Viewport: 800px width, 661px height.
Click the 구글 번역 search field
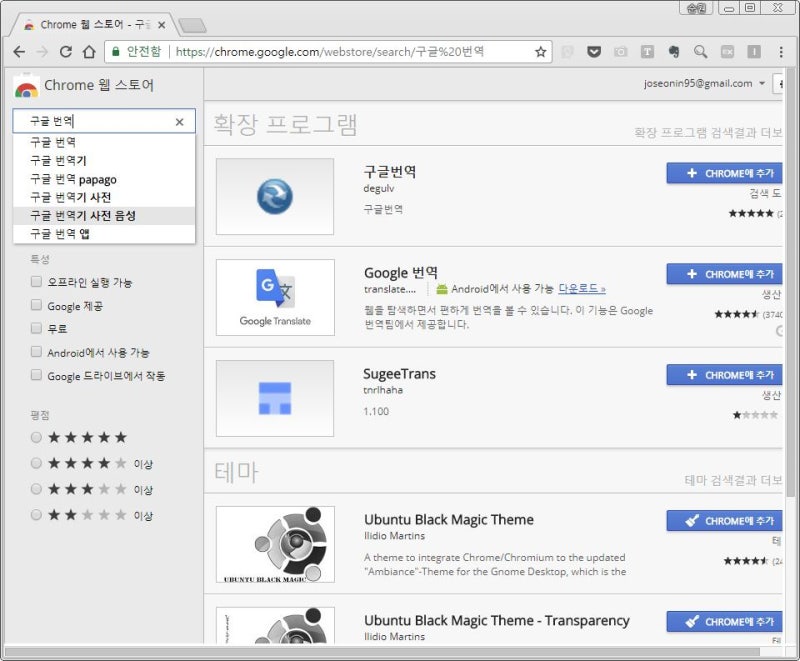pyautogui.click(x=104, y=121)
